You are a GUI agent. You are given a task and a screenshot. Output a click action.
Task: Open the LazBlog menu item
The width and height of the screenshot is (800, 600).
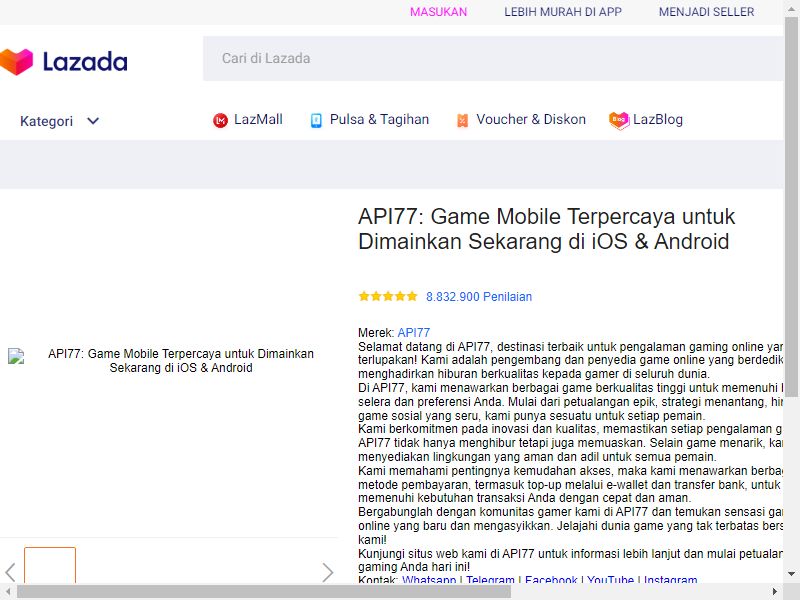[658, 119]
